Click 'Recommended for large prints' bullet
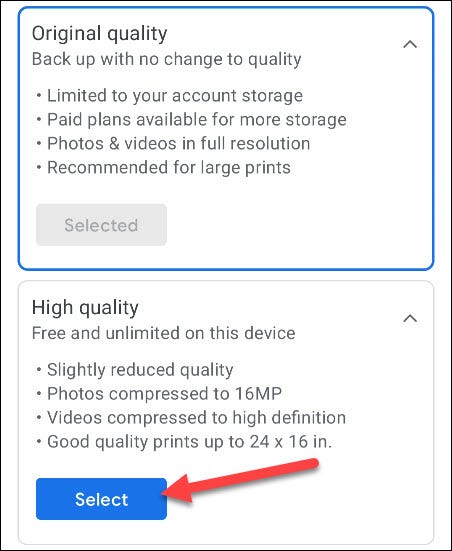Viewport: 452px width, 551px height. (x=169, y=168)
